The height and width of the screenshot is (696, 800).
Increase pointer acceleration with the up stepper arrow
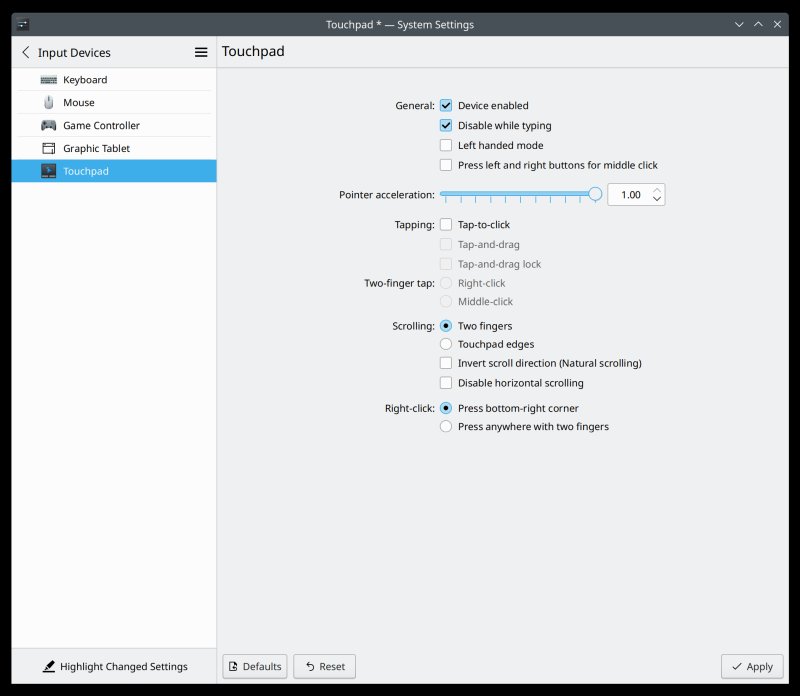(656, 189)
